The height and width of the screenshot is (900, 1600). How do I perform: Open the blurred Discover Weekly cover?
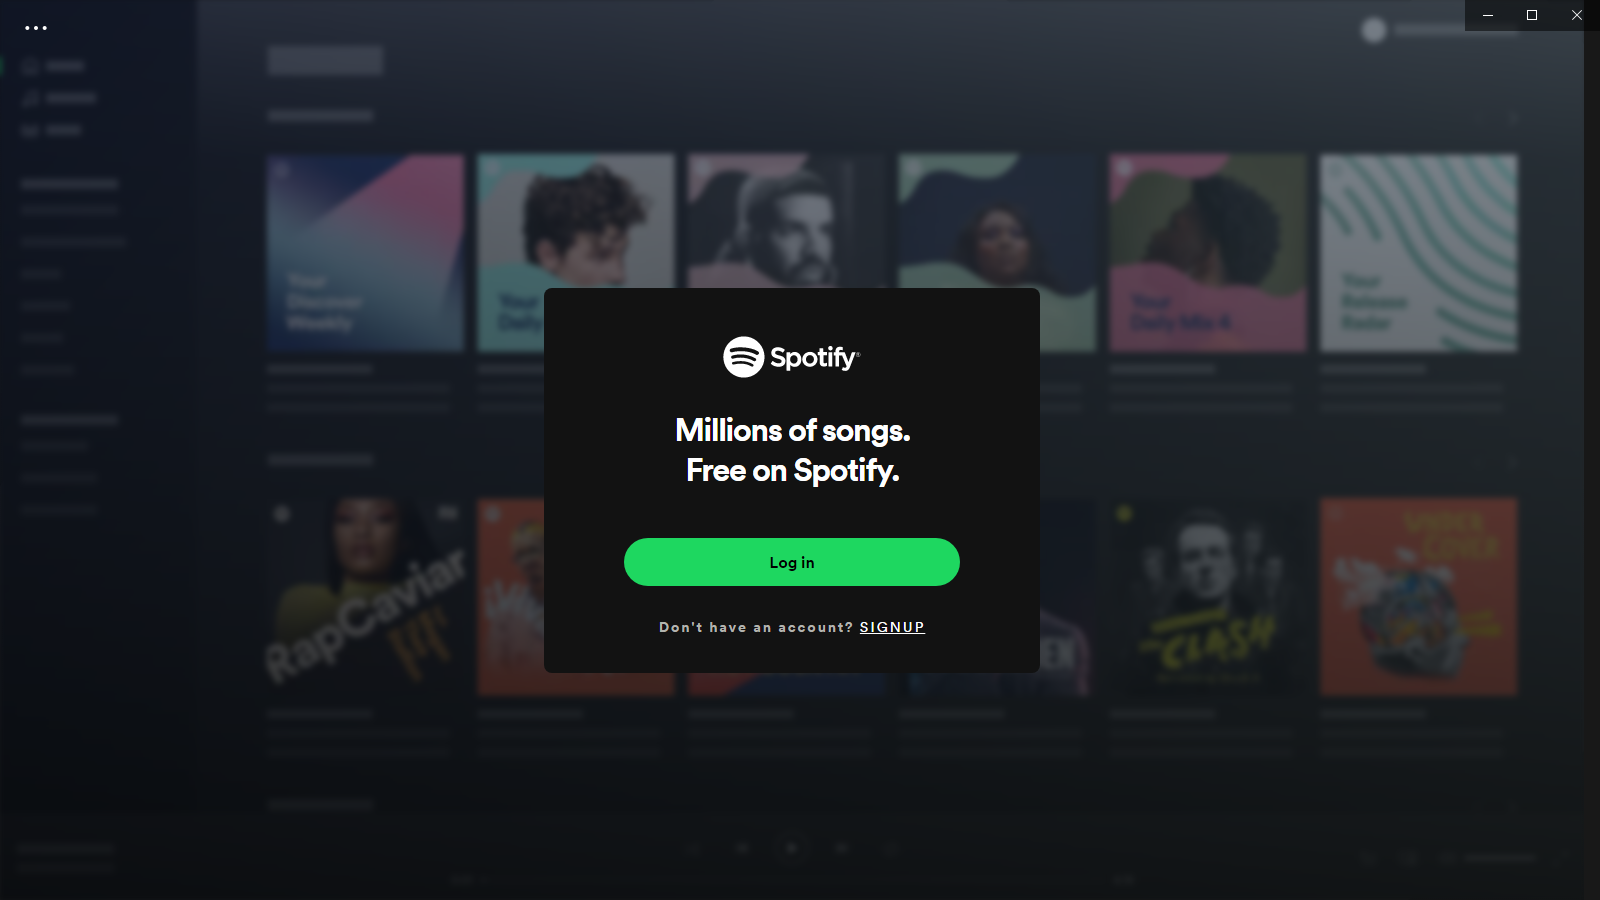pos(366,253)
